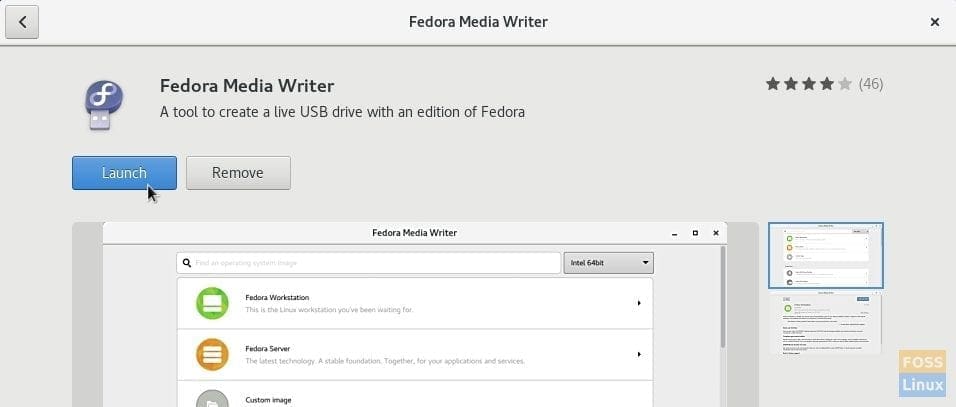Screen dimensions: 956x407
Task: Close the previewed Fedora Media Writer window
Action: tap(716, 233)
